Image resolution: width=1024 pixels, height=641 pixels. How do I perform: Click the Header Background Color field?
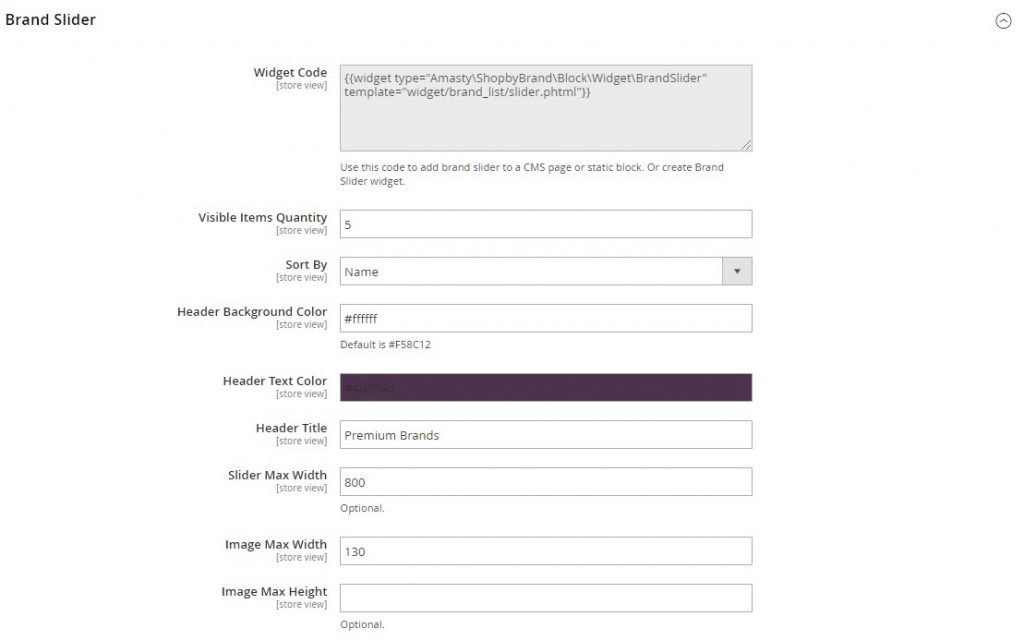[x=545, y=318]
